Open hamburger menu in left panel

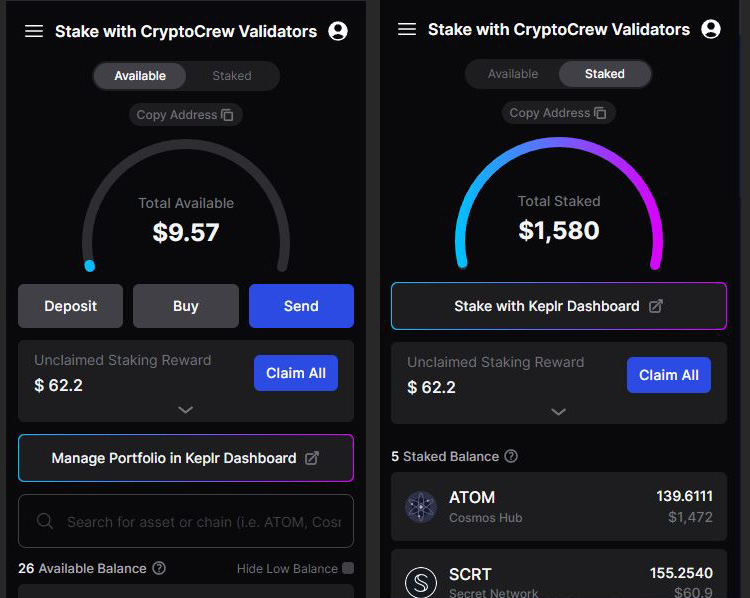[34, 32]
